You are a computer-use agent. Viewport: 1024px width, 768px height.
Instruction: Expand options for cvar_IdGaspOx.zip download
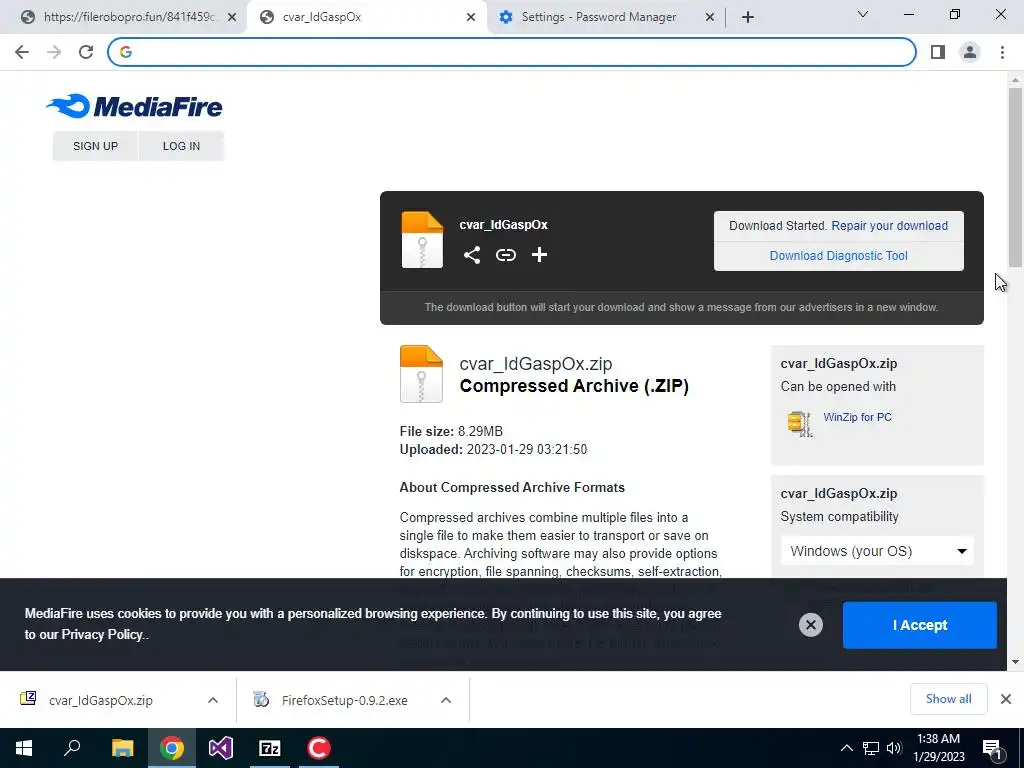pos(213,700)
